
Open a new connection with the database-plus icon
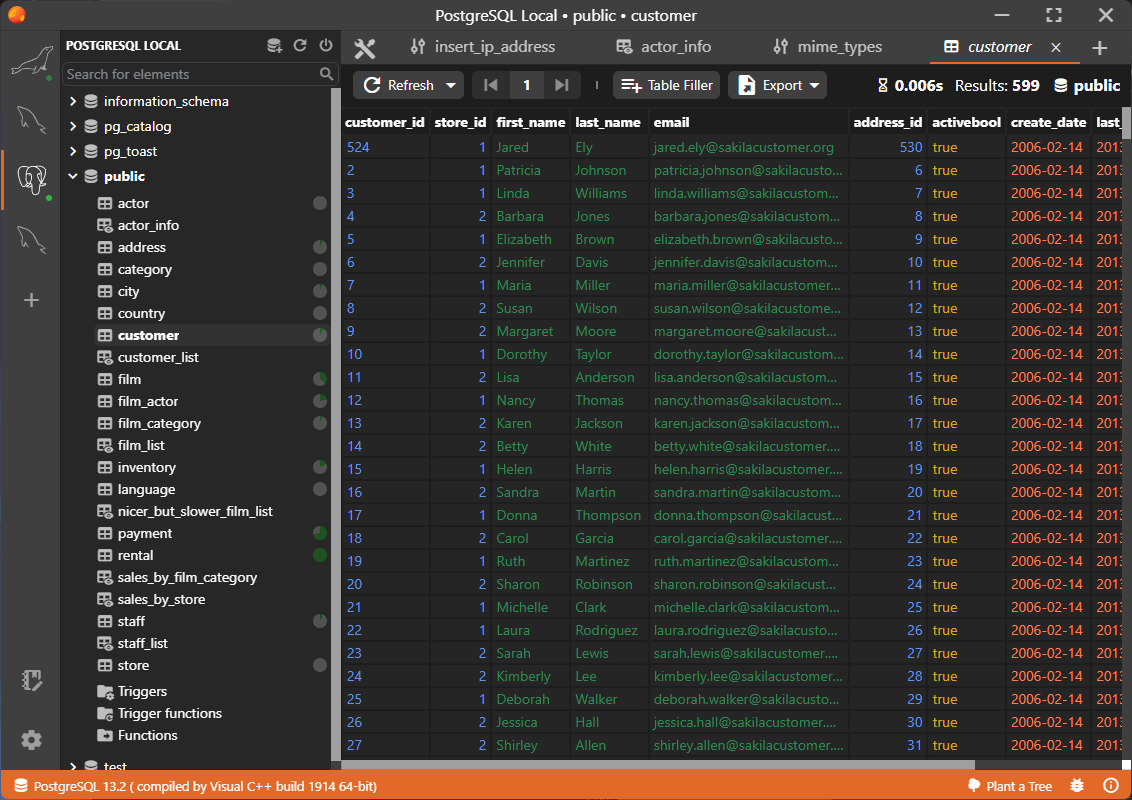coord(273,45)
